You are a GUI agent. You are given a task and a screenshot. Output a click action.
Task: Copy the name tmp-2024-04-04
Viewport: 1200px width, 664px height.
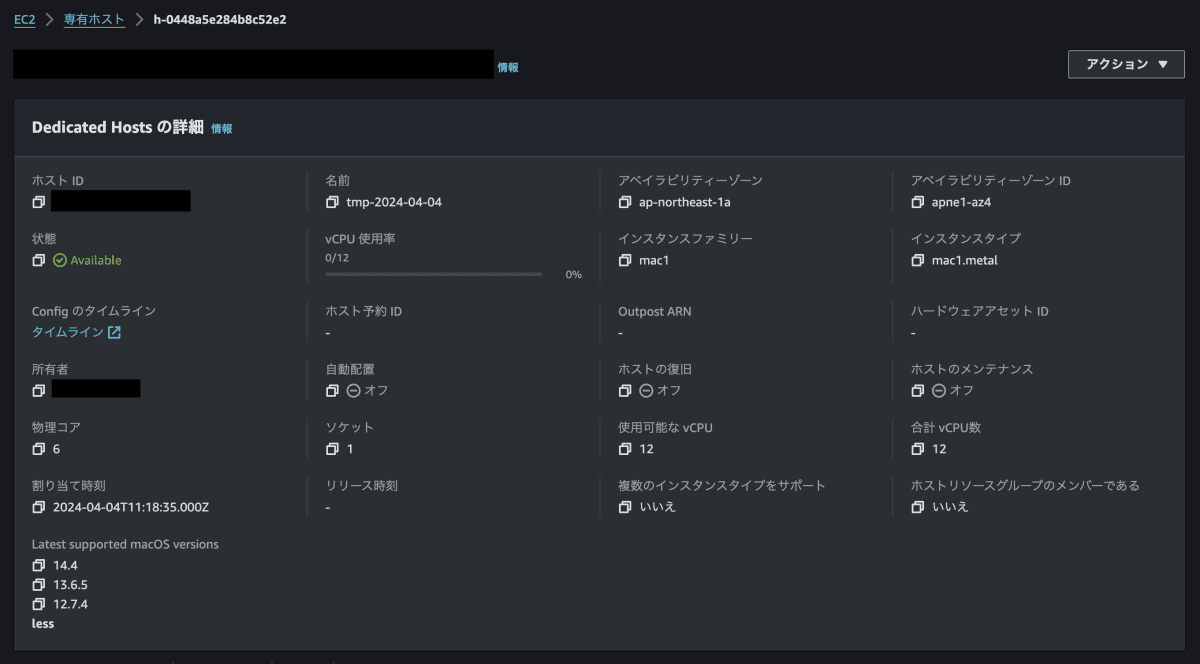coord(332,202)
